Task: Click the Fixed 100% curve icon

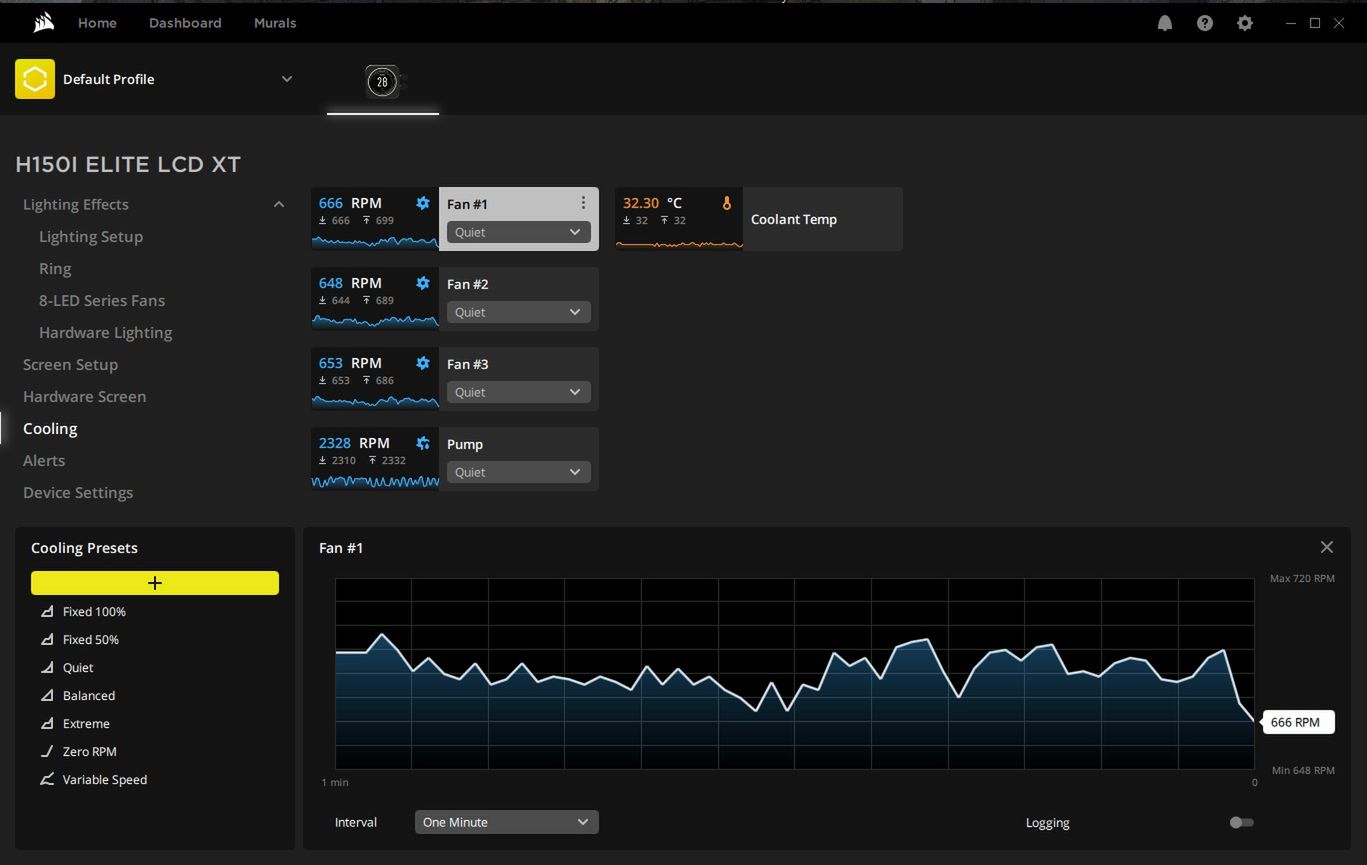Action: (x=47, y=611)
